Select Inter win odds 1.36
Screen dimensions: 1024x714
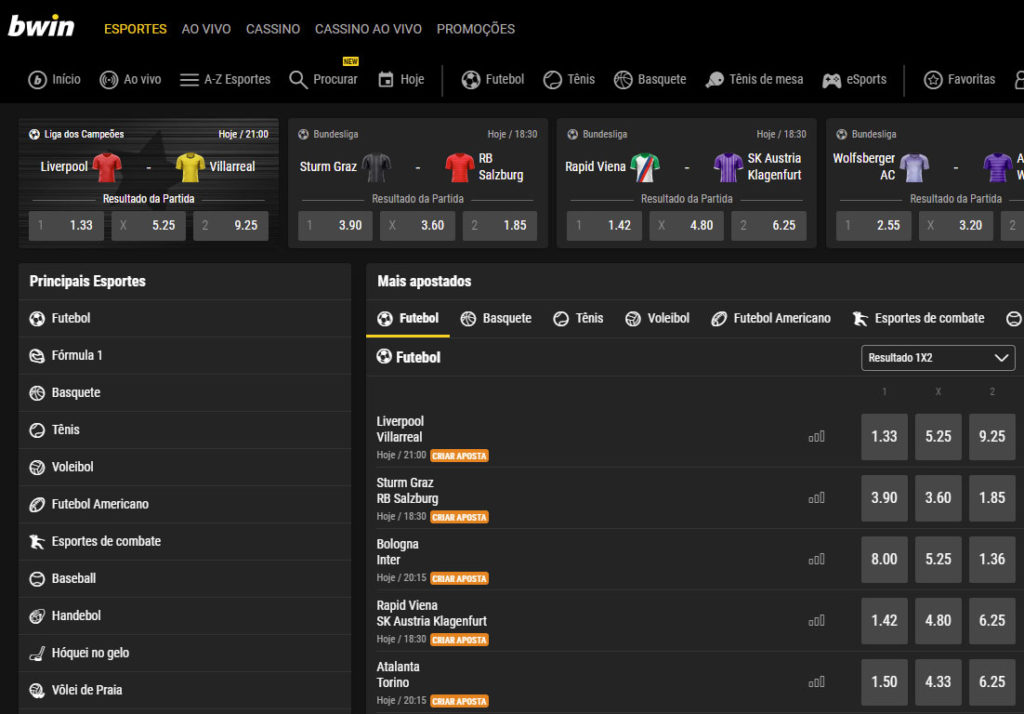[x=992, y=559]
